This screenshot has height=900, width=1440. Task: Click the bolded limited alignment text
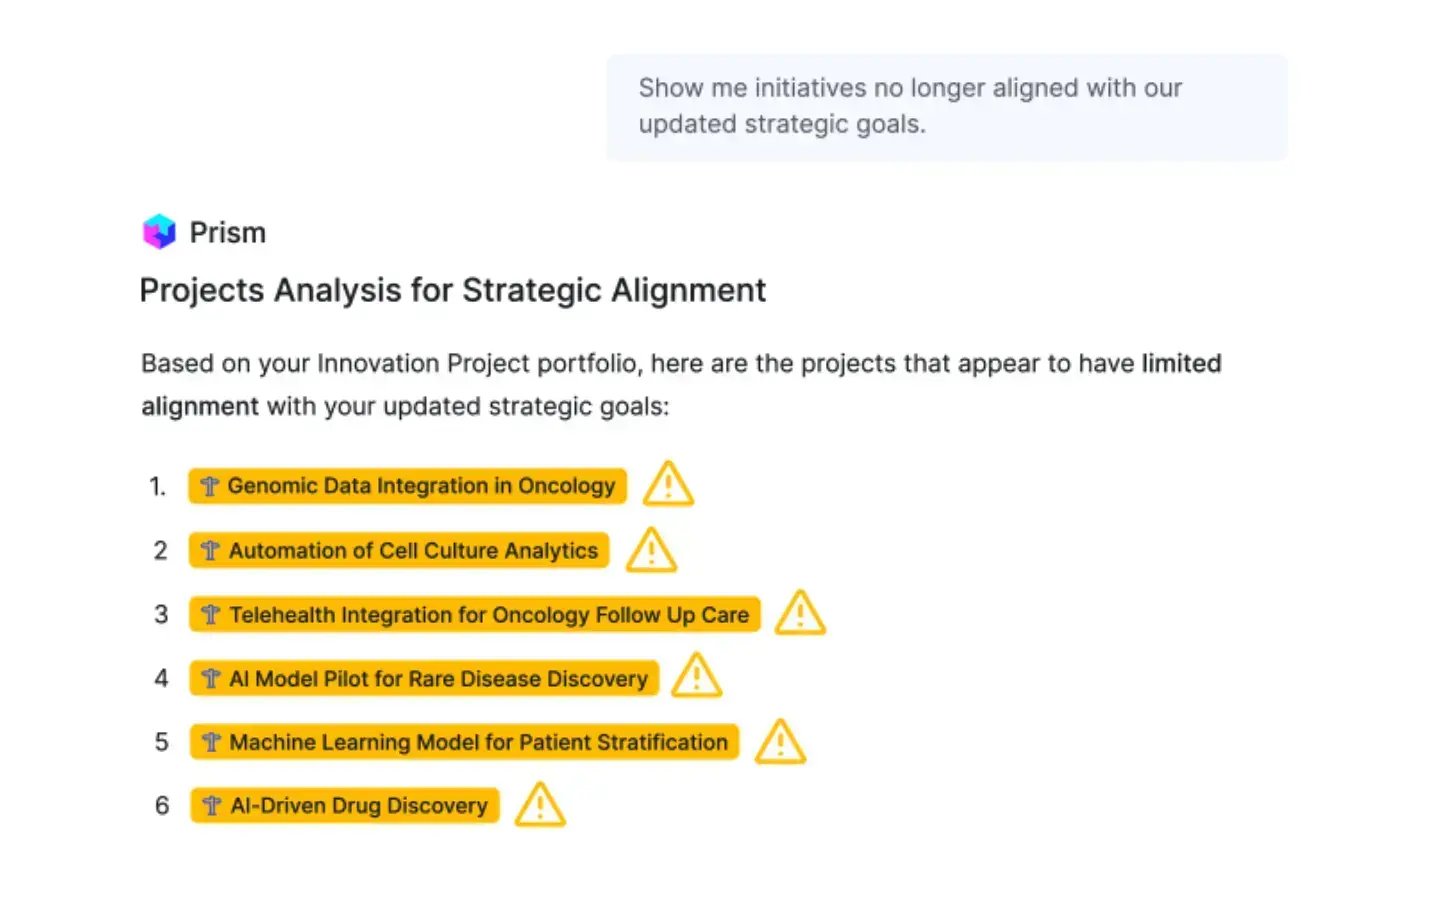[1181, 364]
